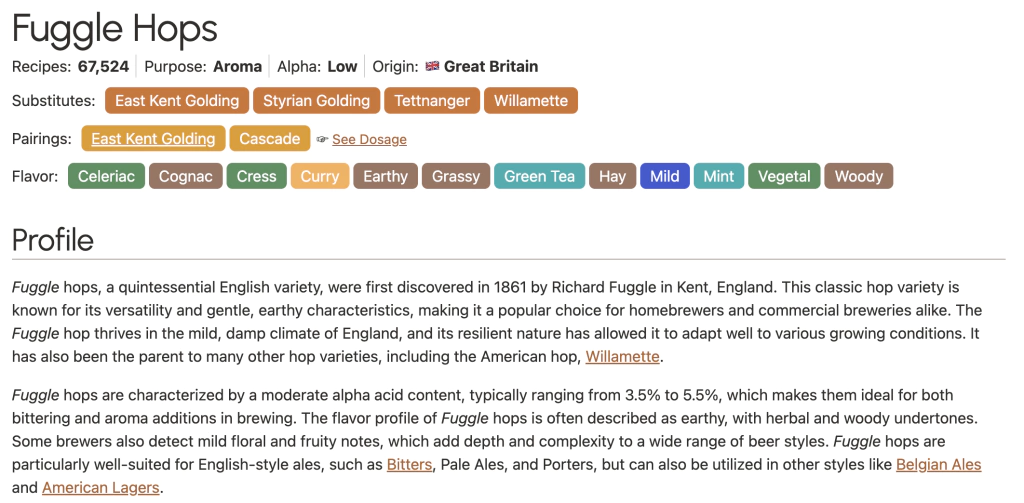This screenshot has height=503, width=1024.
Task: Select East Kent Golding substitute tag
Action: pos(177,101)
